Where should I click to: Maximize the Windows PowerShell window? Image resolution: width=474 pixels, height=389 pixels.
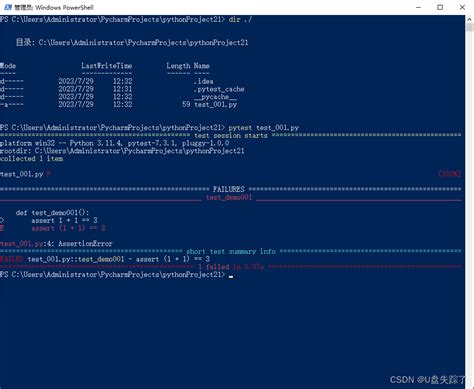point(440,7)
